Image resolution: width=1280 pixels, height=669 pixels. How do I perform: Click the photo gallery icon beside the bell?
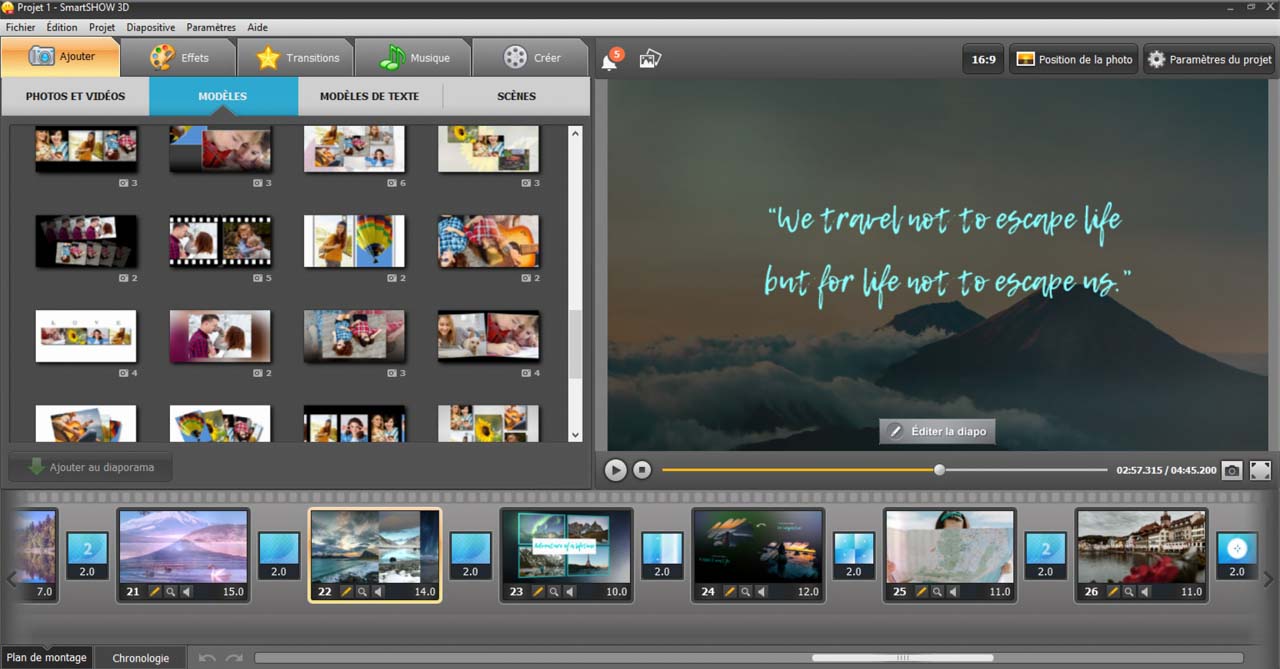pos(650,59)
